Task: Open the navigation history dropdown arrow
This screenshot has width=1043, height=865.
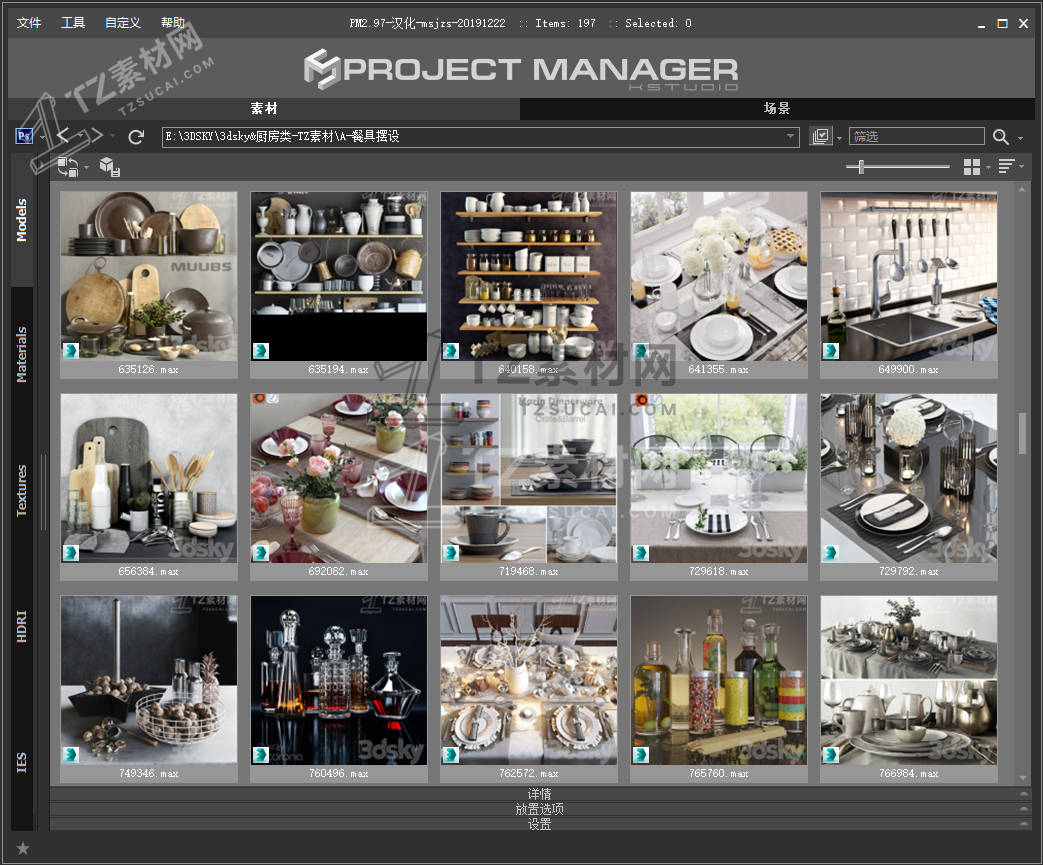Action: 112,136
